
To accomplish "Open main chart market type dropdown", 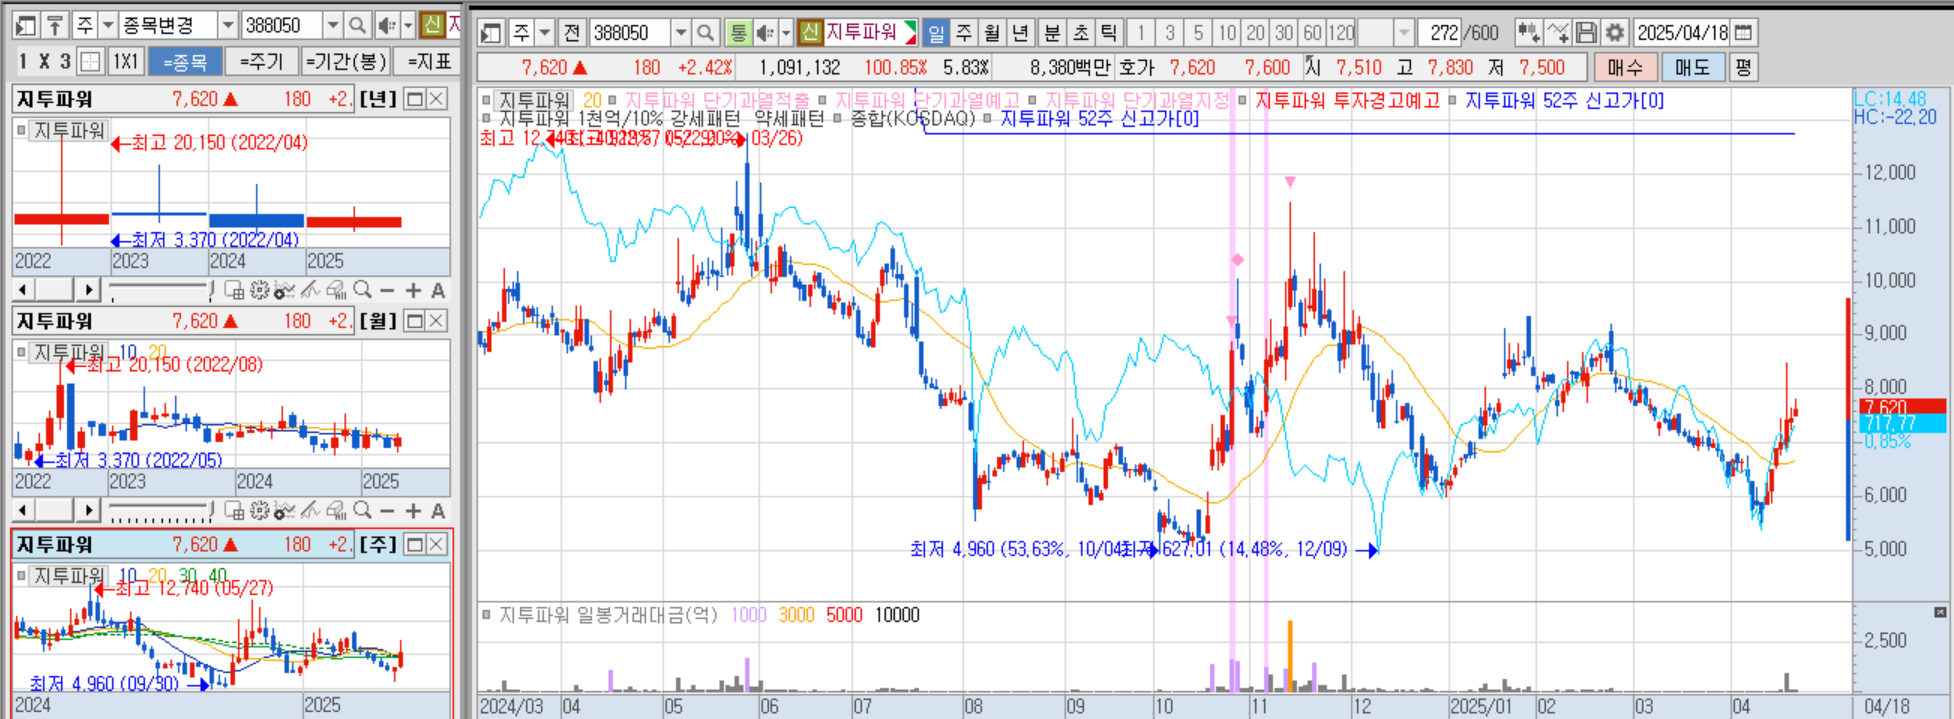I will point(545,33).
